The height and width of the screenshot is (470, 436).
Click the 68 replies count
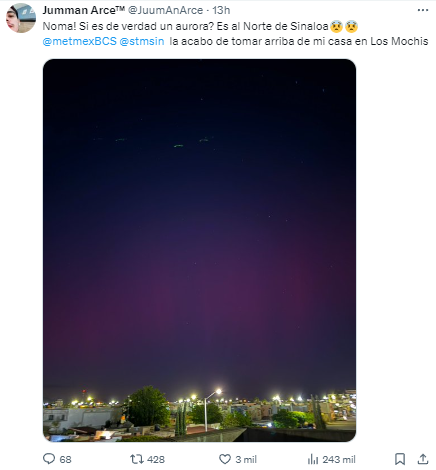65,460
